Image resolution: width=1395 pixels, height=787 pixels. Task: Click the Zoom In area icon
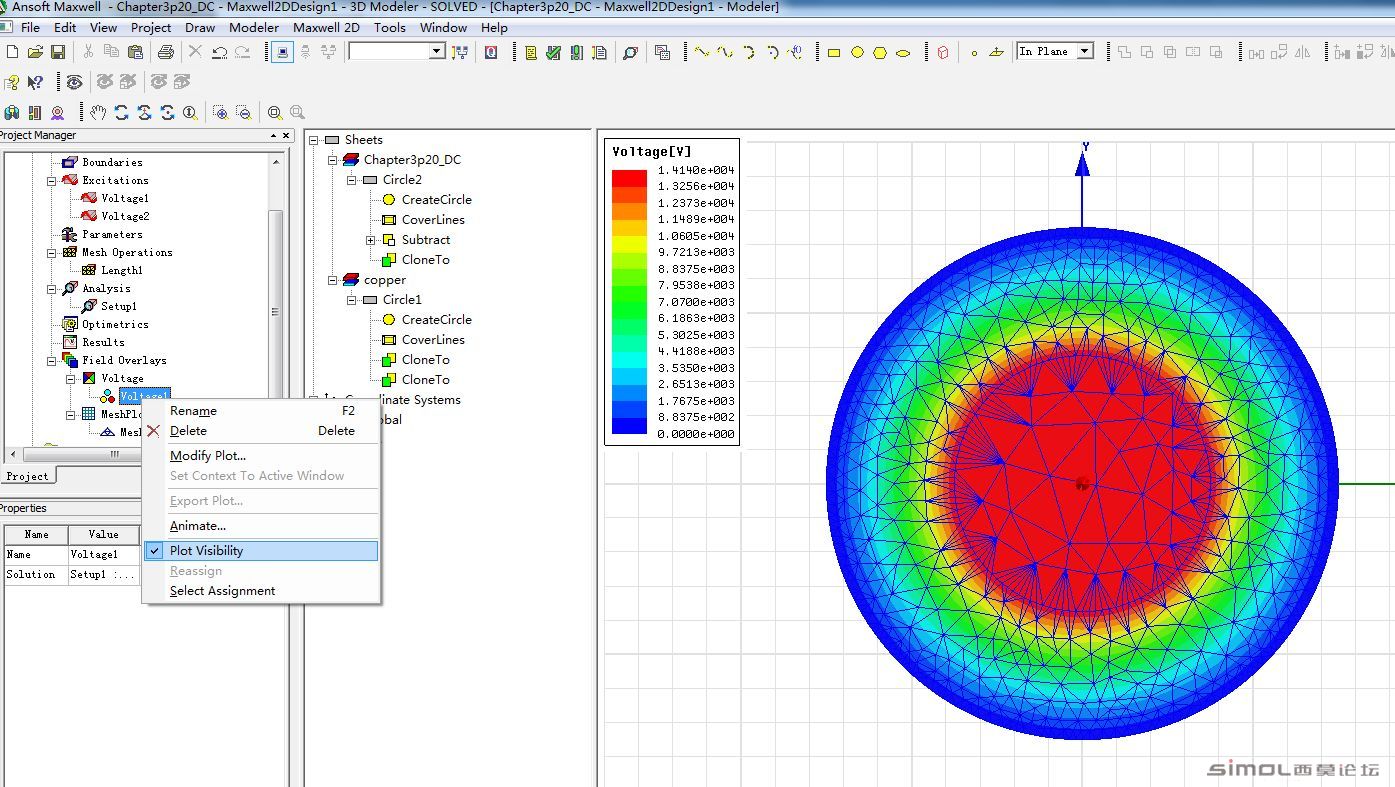(221, 112)
